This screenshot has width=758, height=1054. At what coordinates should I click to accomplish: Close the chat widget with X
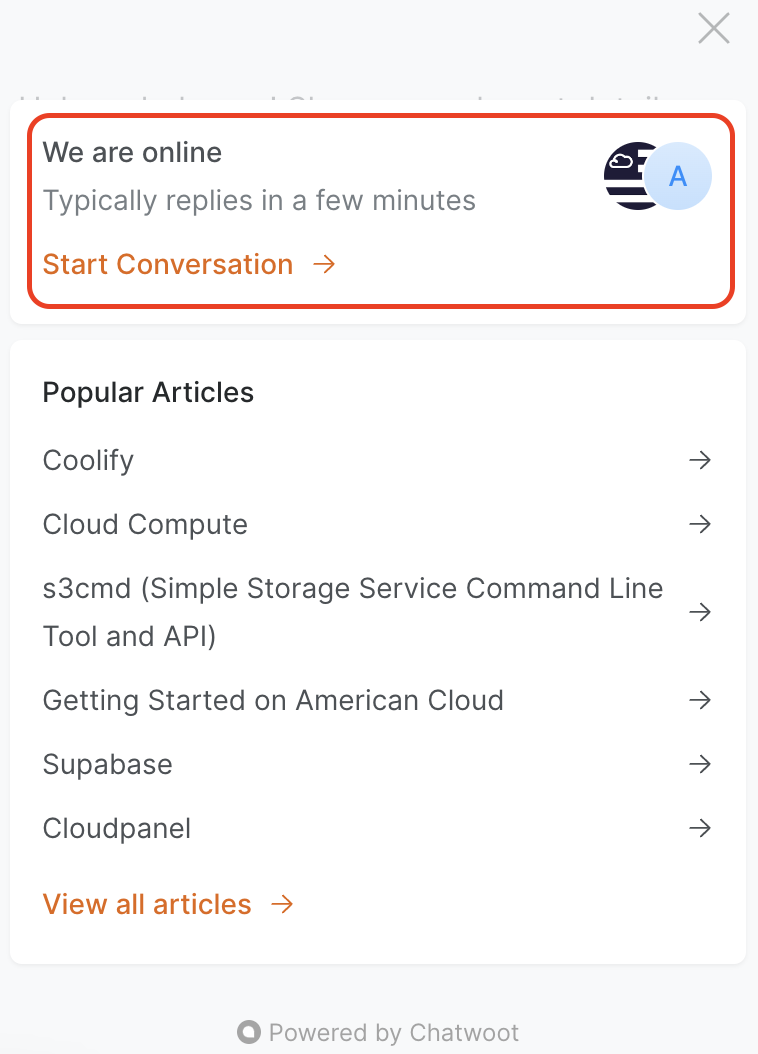713,29
